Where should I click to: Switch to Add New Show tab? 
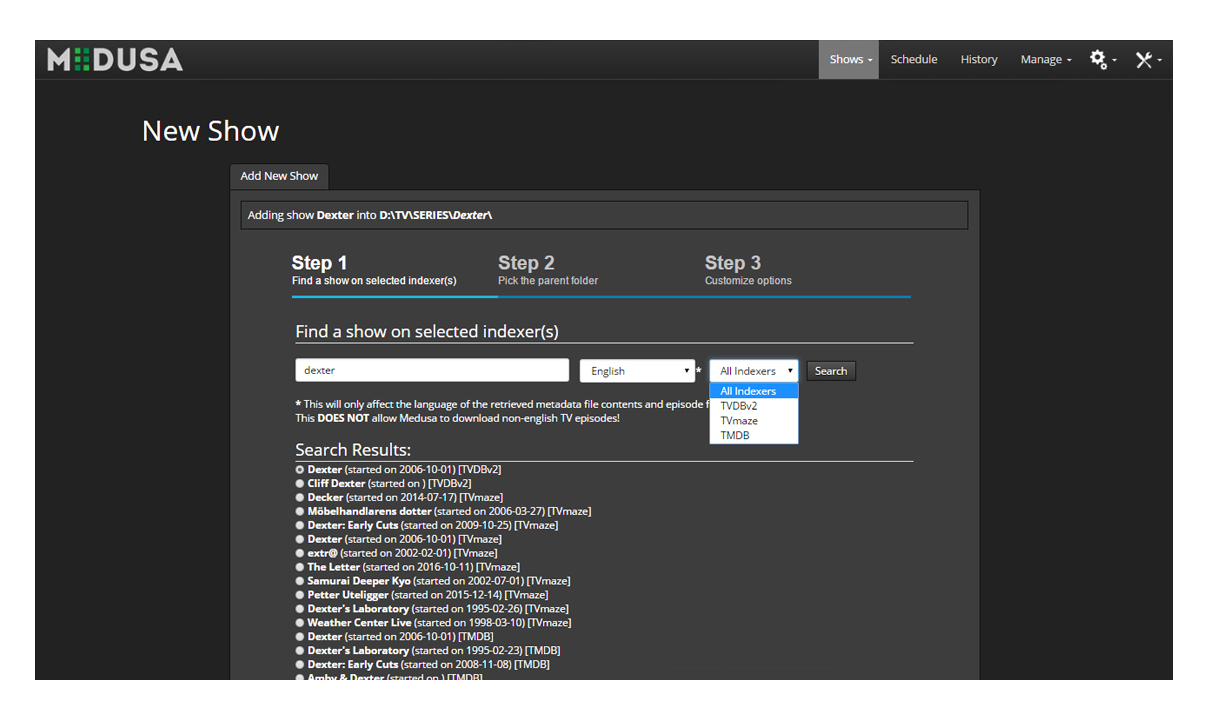279,176
